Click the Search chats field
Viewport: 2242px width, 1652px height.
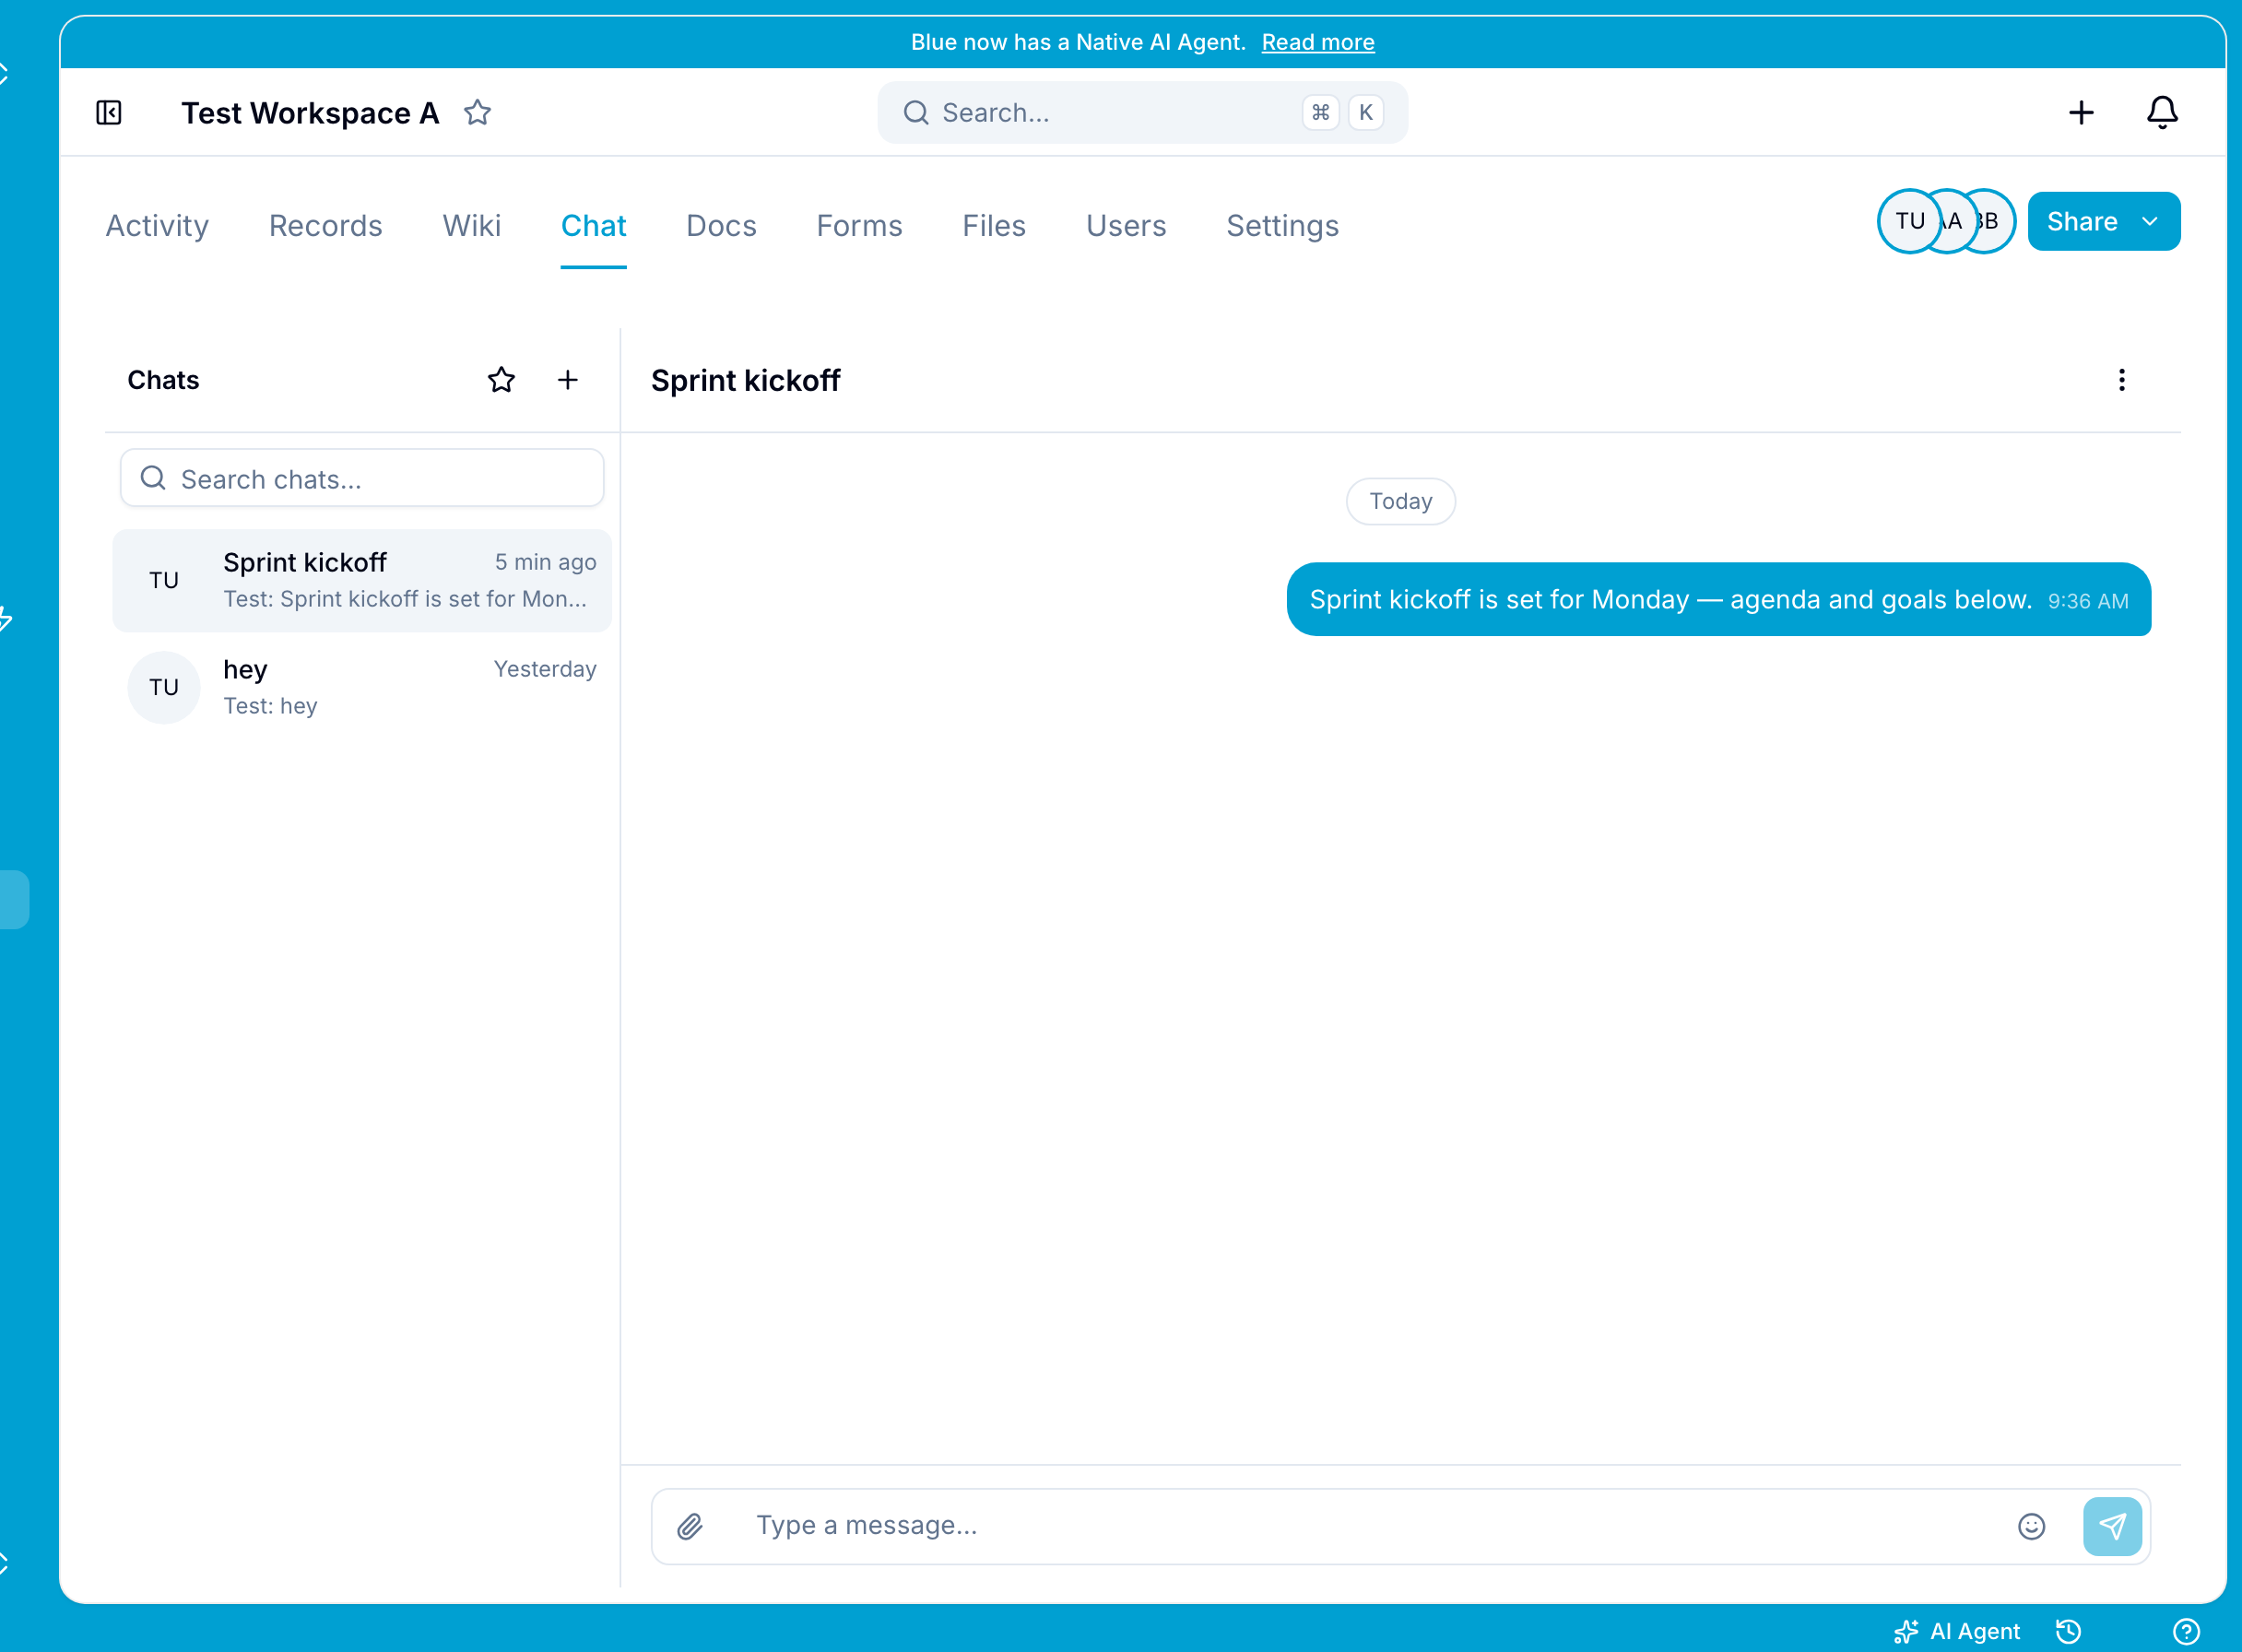[x=362, y=479]
